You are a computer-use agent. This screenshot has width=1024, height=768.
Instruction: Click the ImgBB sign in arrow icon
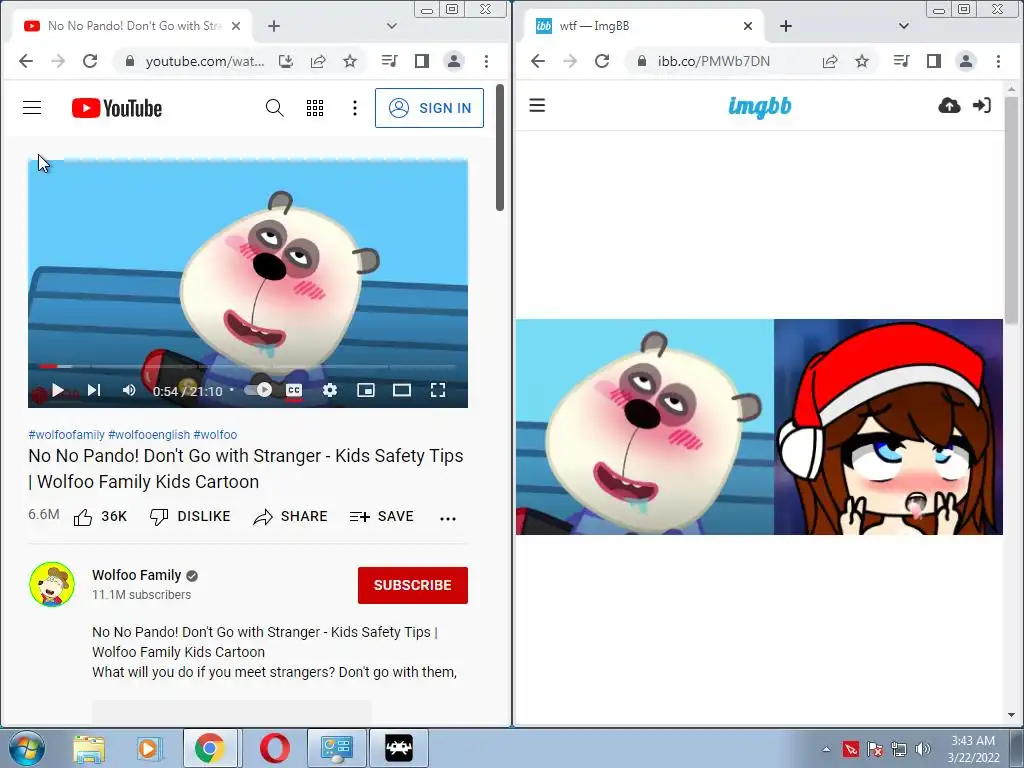(982, 105)
